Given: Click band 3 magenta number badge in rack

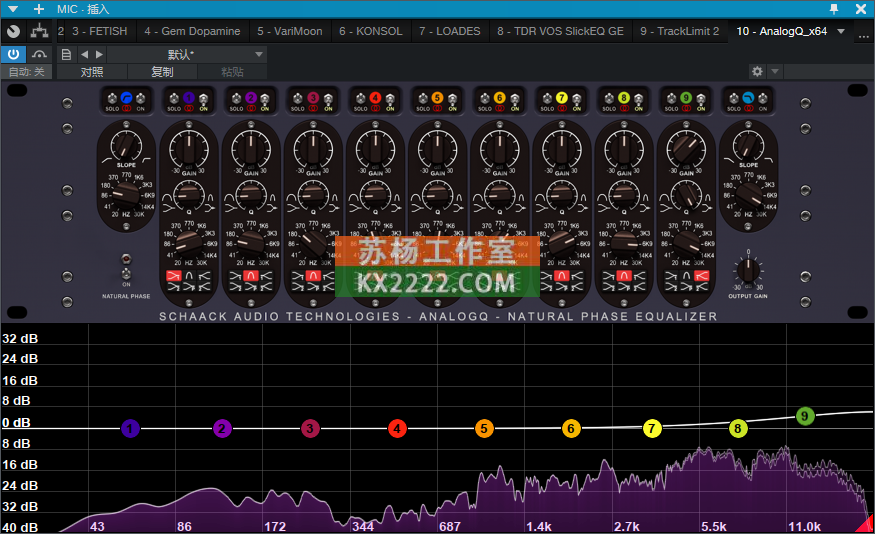Looking at the screenshot, I should [313, 98].
